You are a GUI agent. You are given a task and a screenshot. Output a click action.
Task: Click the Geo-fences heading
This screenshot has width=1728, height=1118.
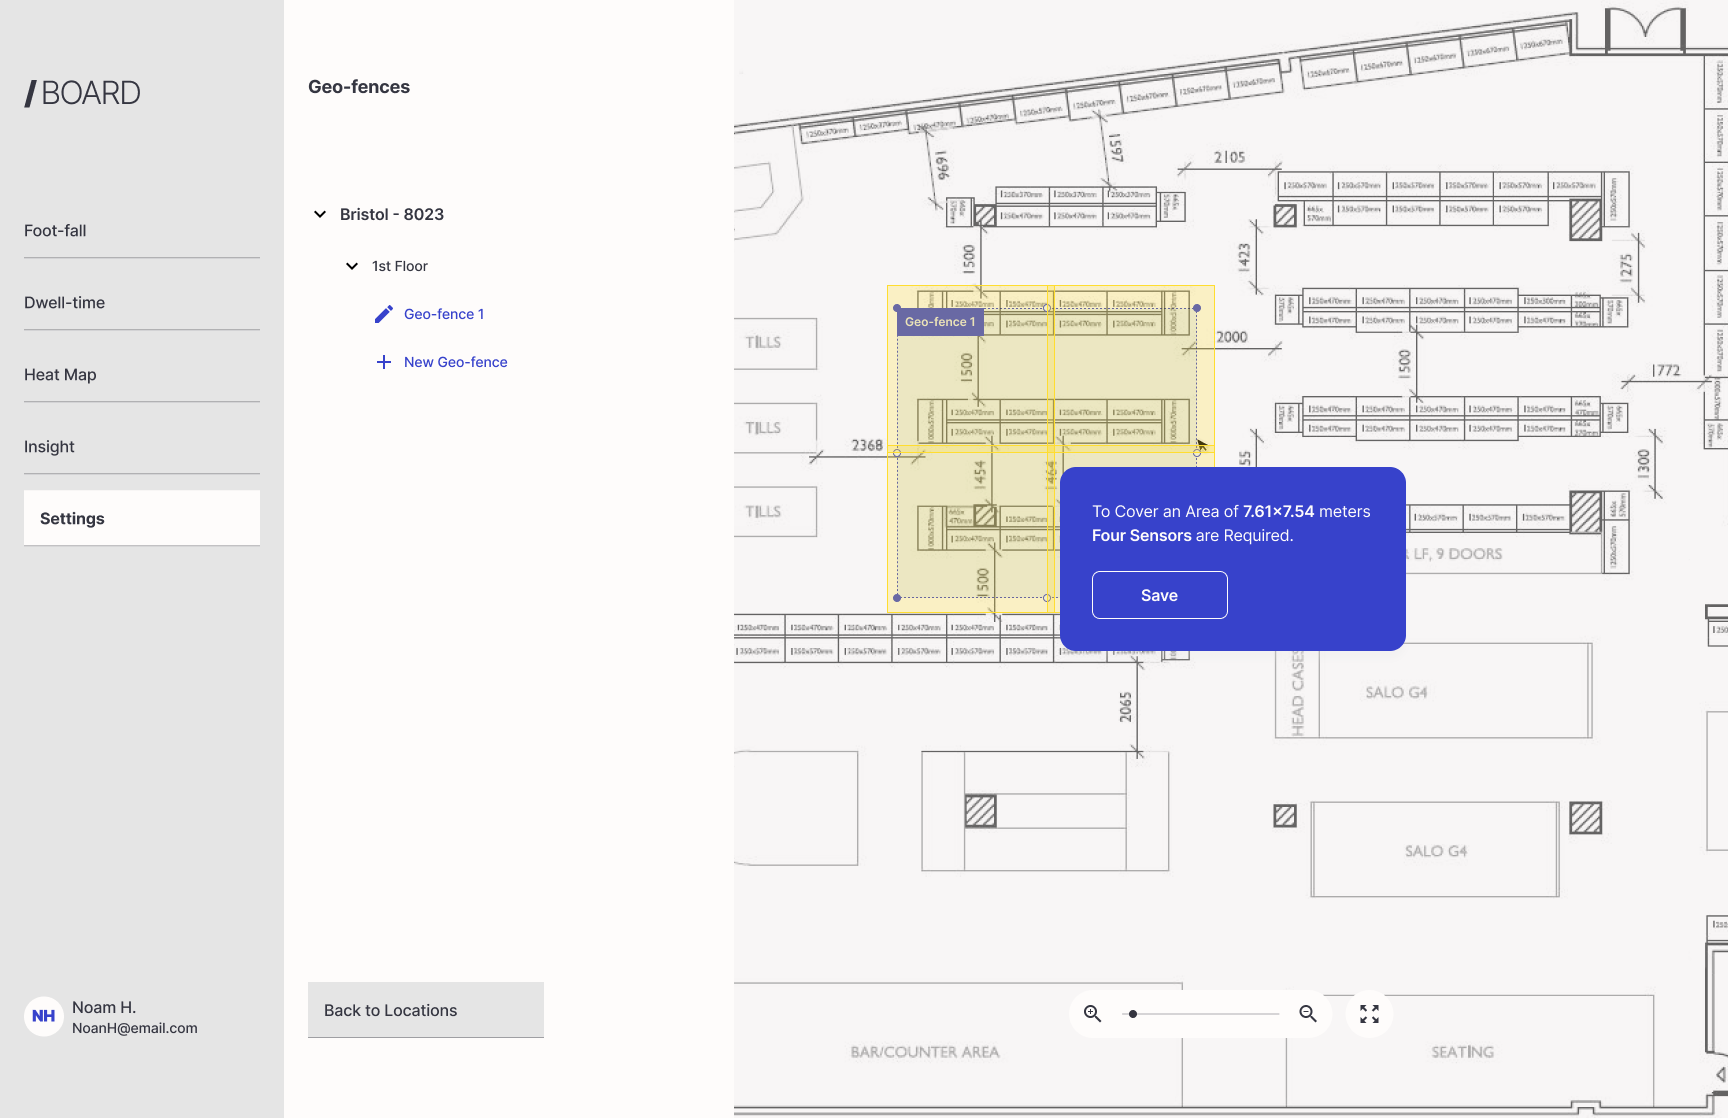click(359, 87)
